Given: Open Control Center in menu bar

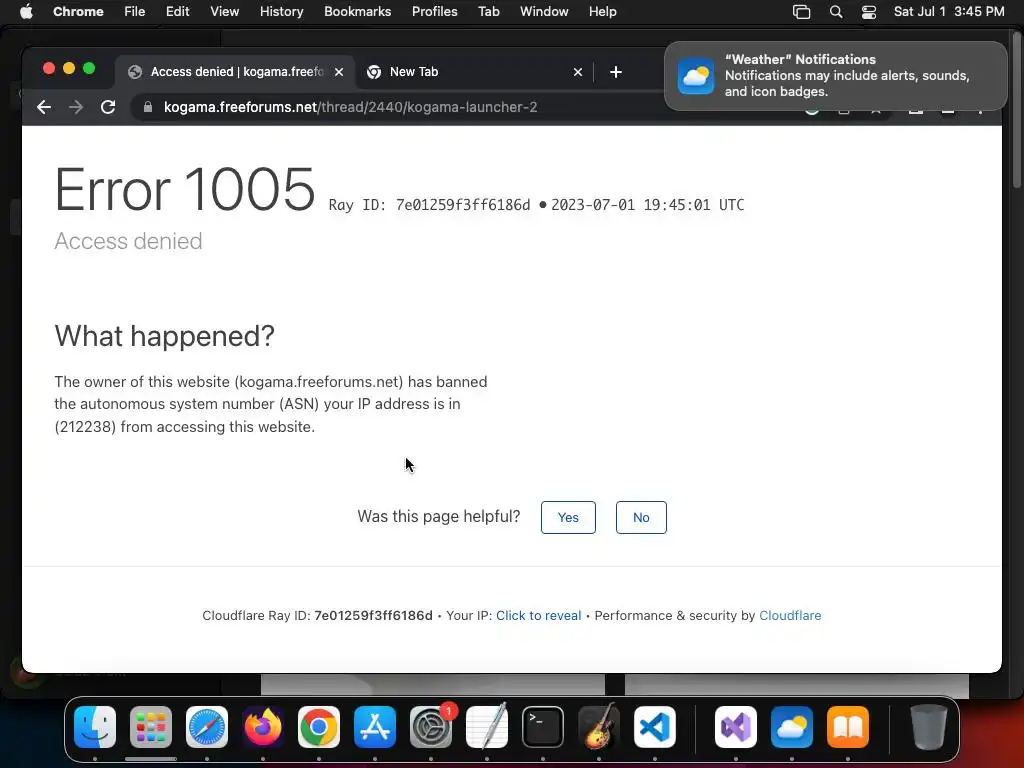Looking at the screenshot, I should (x=869, y=12).
